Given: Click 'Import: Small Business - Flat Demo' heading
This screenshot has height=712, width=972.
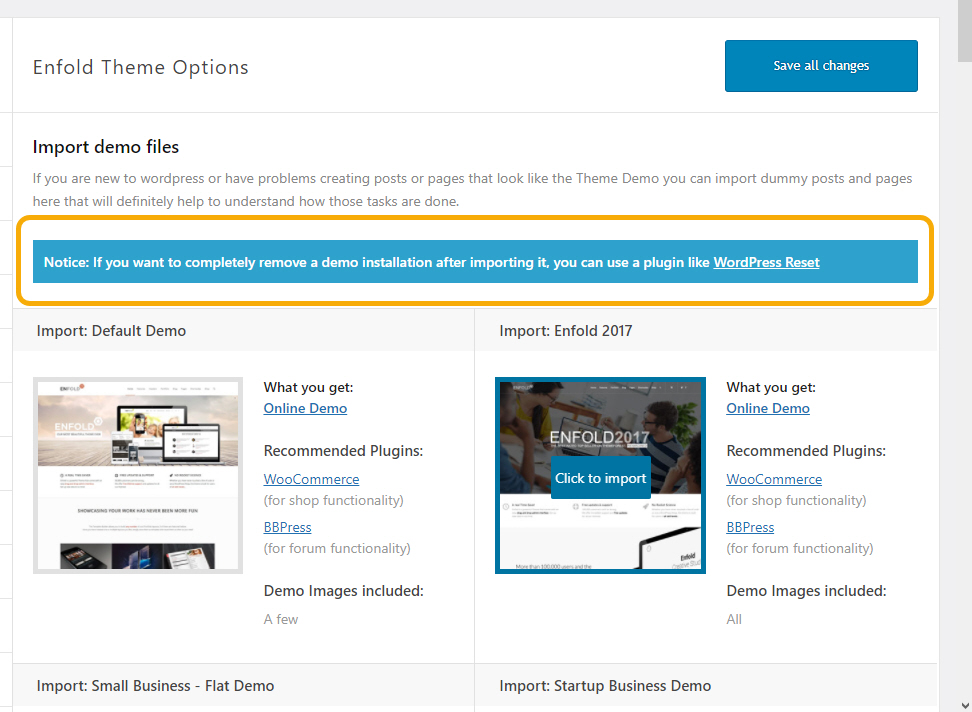Looking at the screenshot, I should click(x=155, y=686).
